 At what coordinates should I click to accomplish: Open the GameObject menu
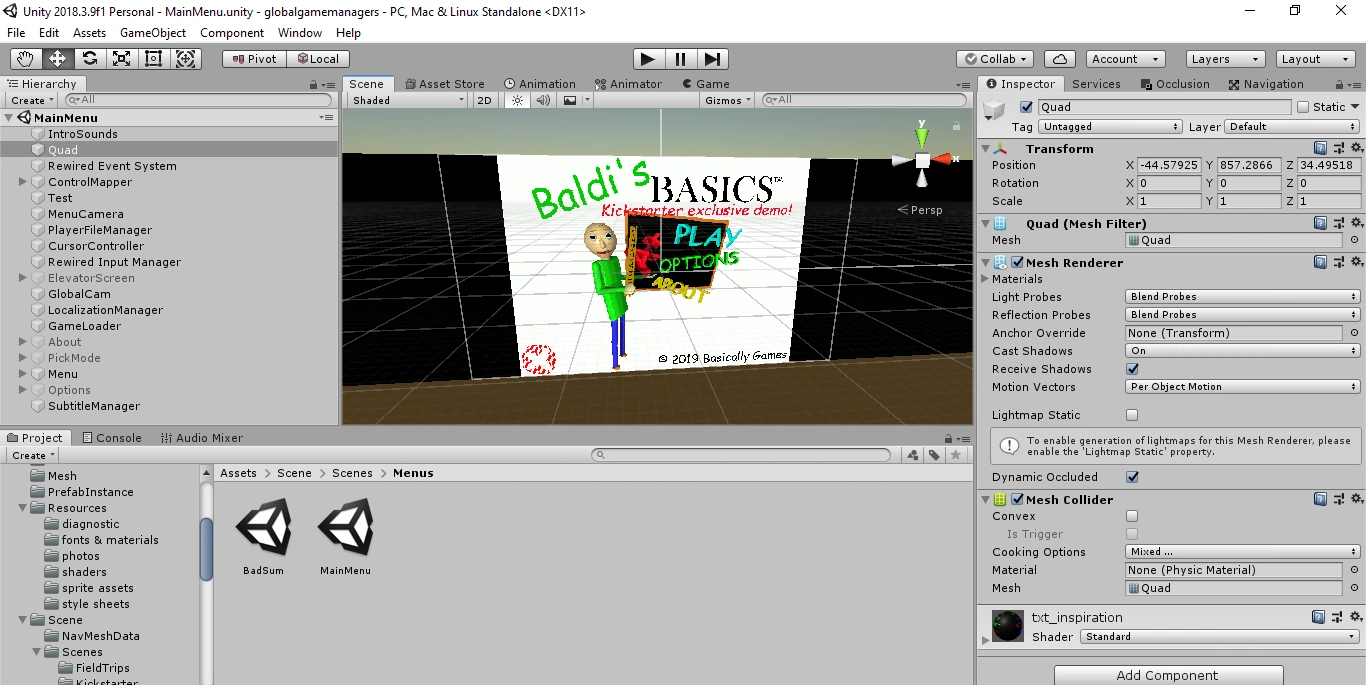(152, 32)
